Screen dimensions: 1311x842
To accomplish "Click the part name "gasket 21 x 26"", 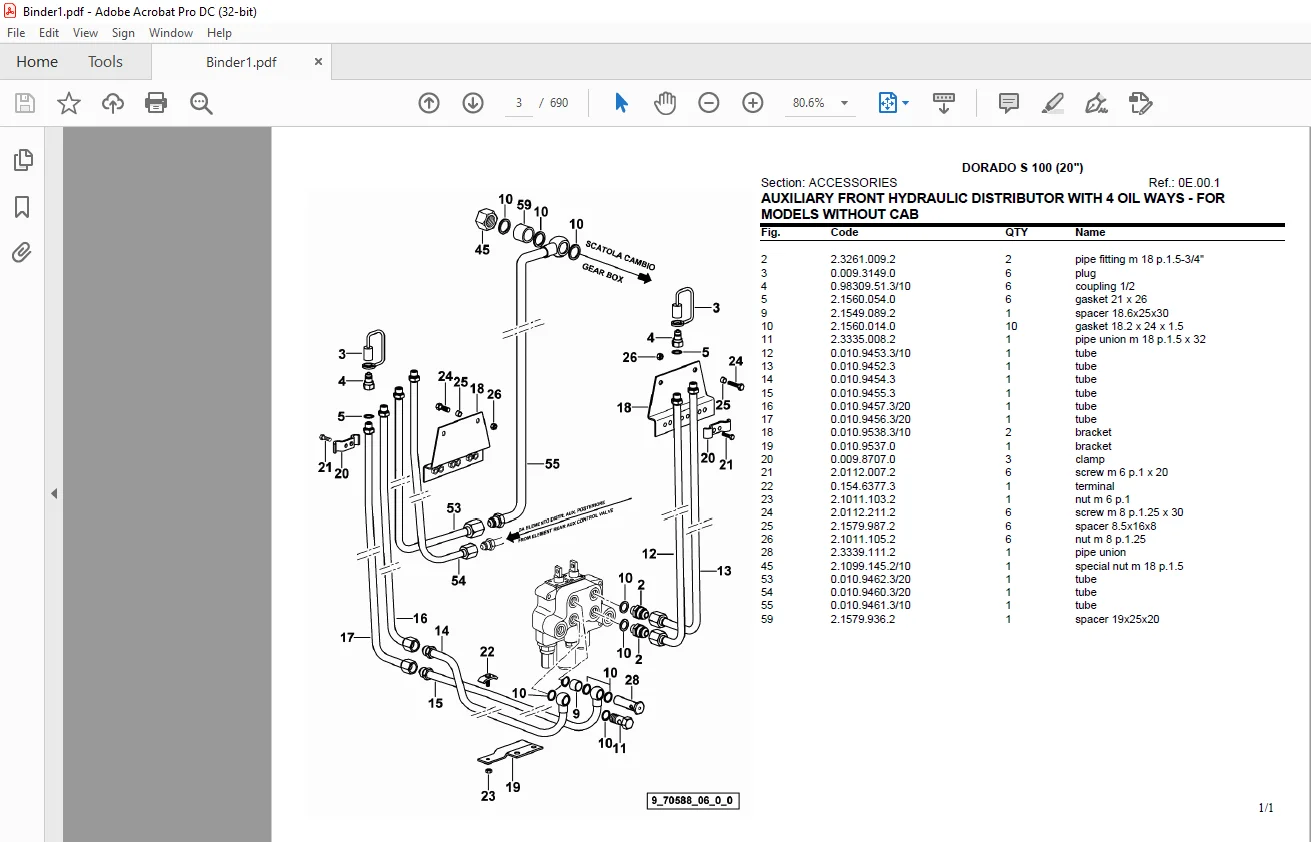I will 1110,299.
